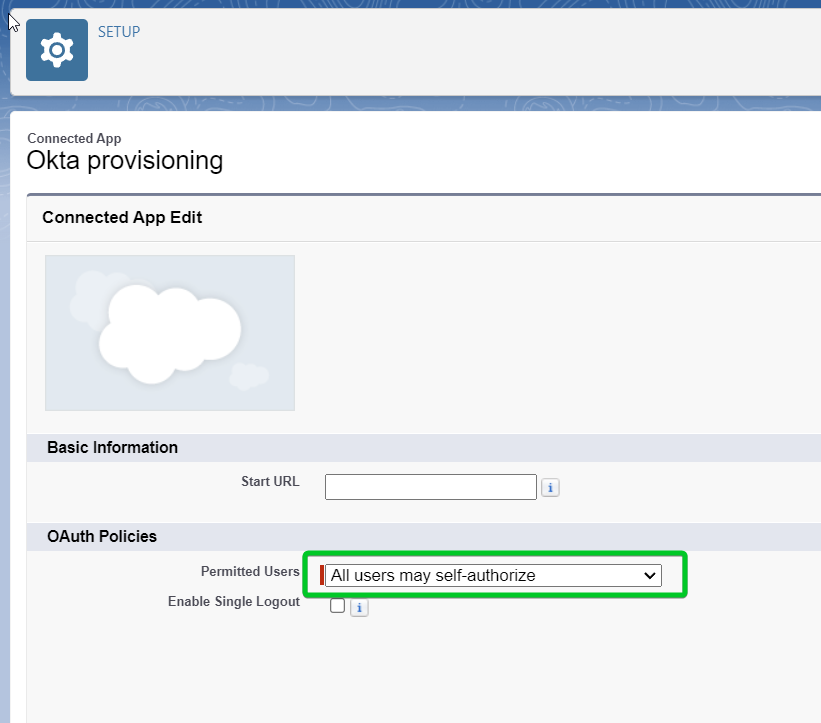
Task: Enable the Single Logout checkbox
Action: pos(338,606)
